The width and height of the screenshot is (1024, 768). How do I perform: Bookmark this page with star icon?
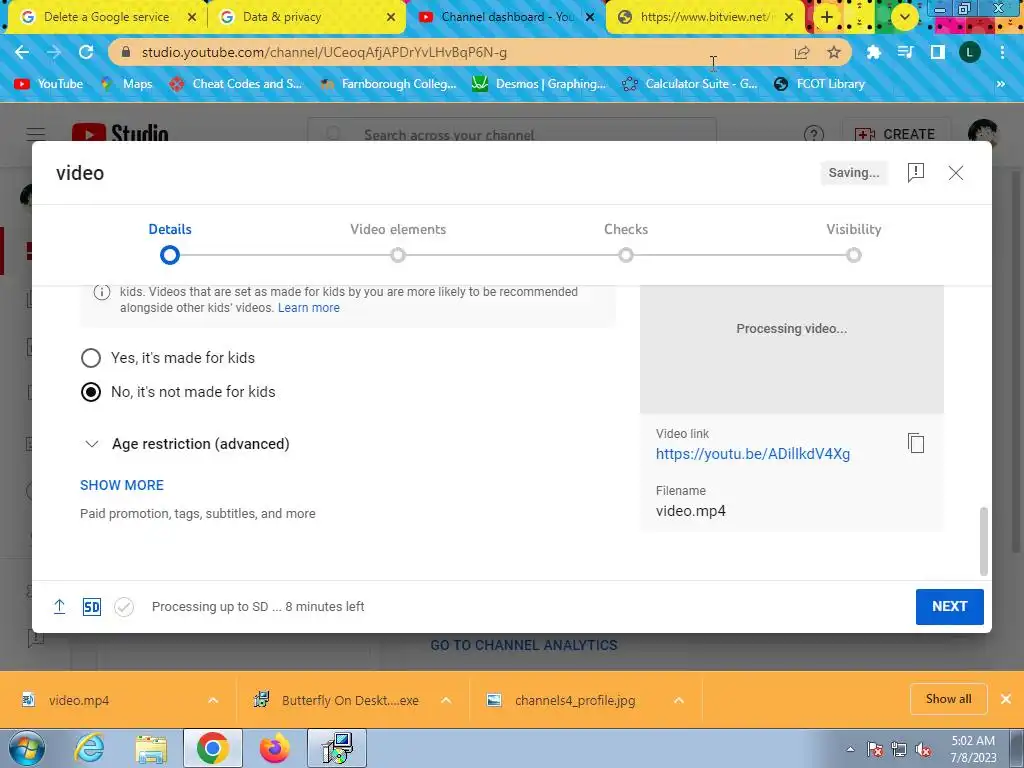(x=834, y=52)
